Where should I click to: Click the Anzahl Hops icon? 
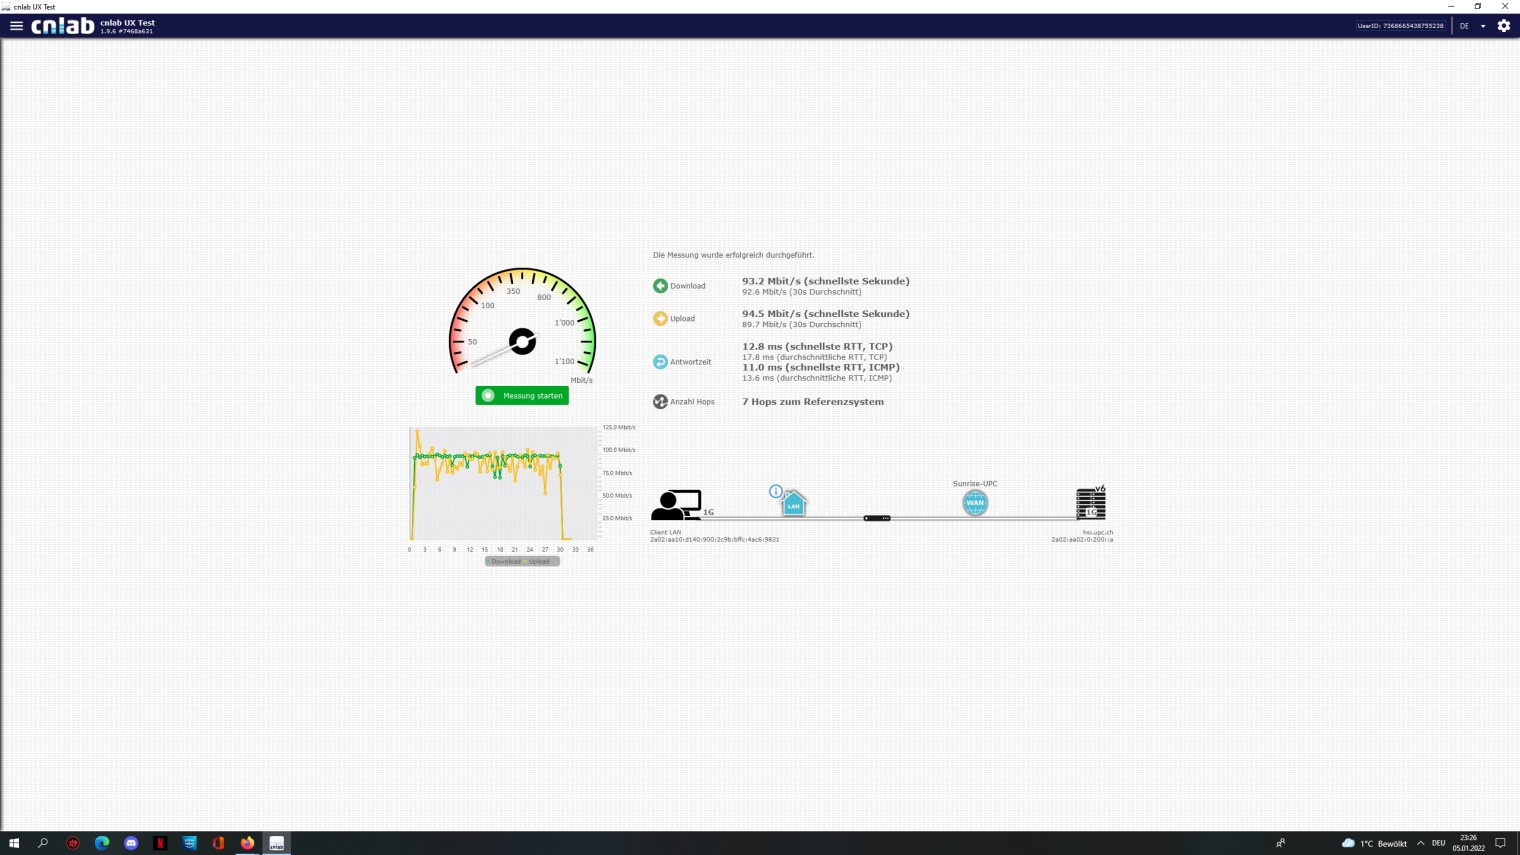660,402
